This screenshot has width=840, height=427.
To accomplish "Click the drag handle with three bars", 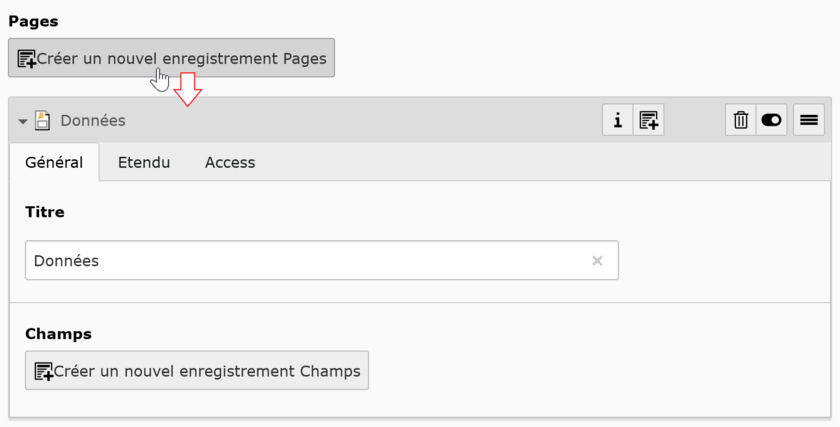I will [809, 120].
